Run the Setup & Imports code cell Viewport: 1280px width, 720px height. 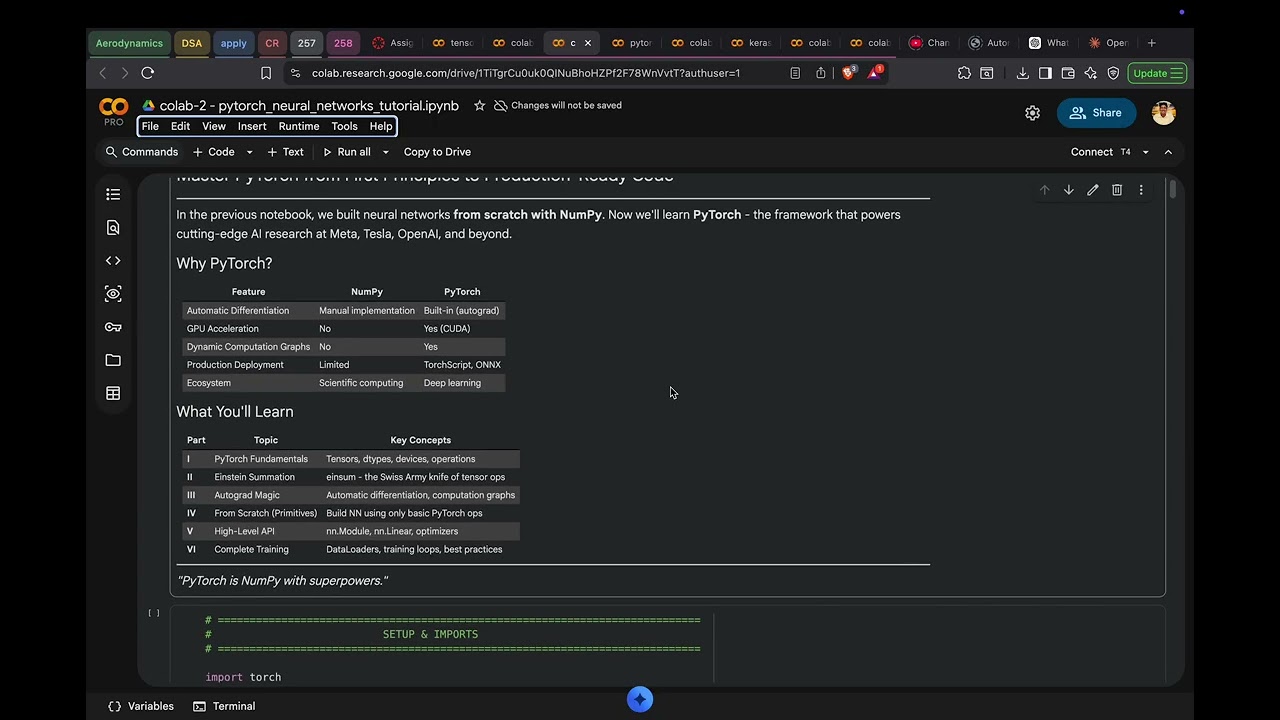(154, 613)
